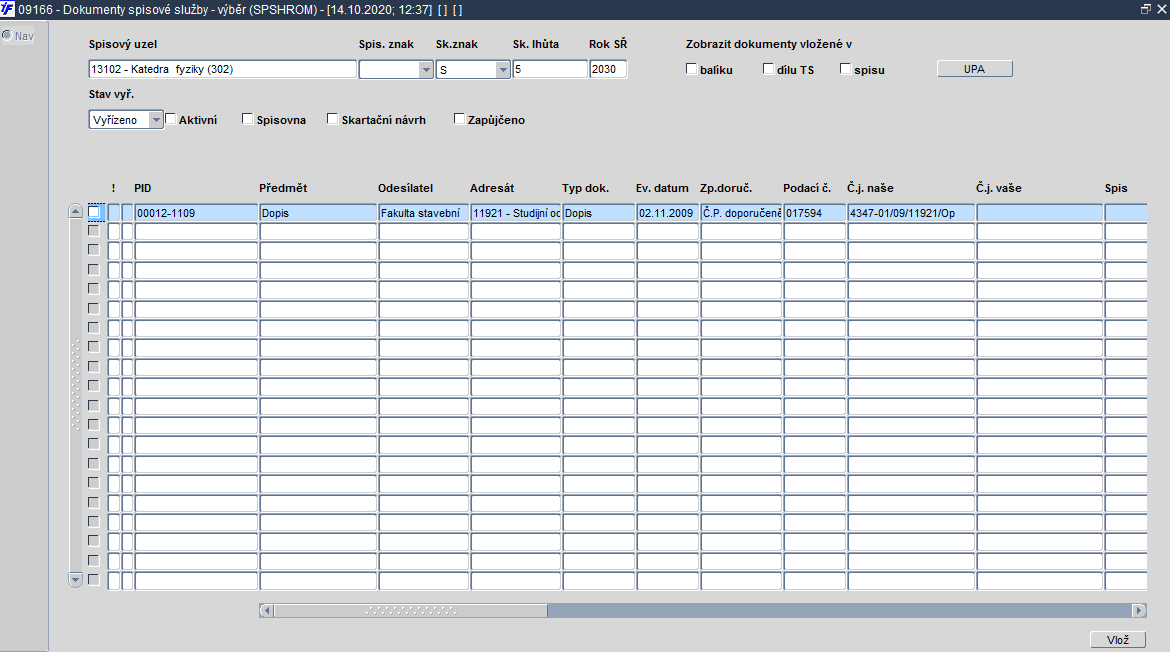
Task: Click the restore window icon in title bar
Action: click(x=1145, y=9)
